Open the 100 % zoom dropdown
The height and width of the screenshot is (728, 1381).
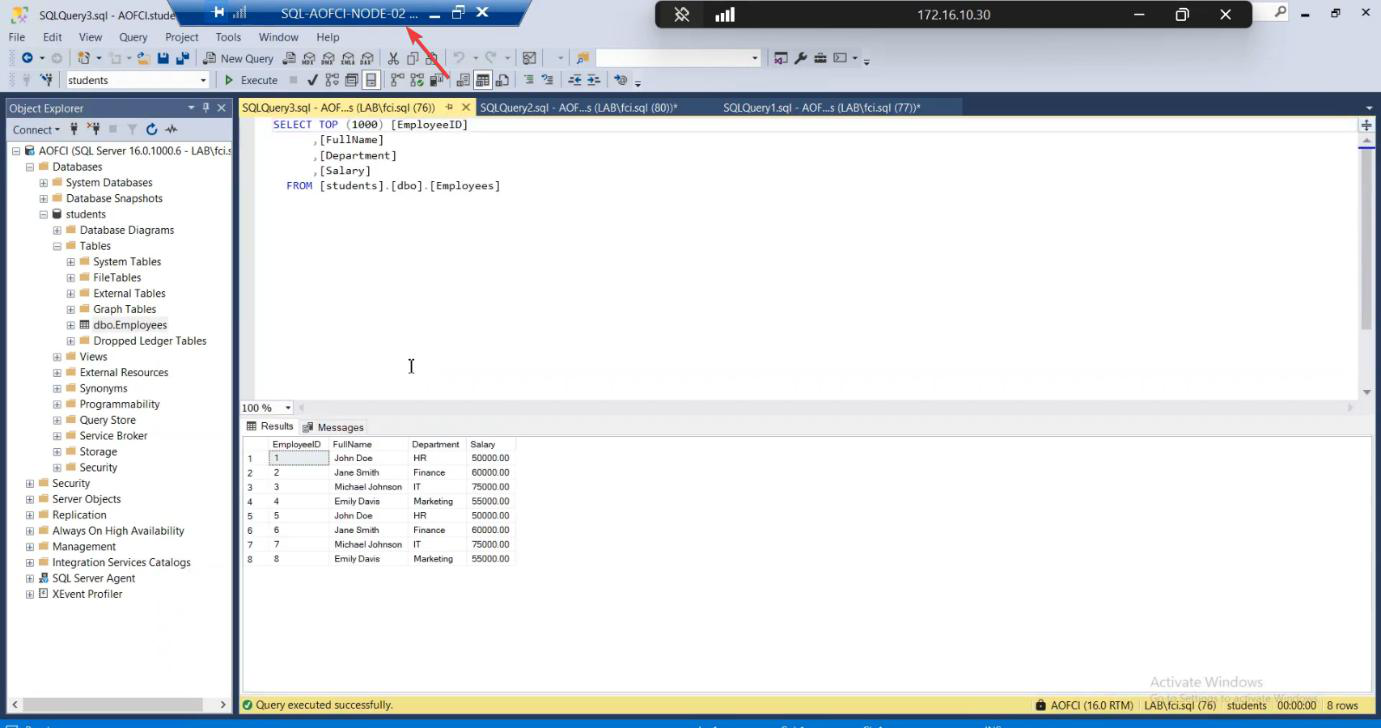click(288, 408)
